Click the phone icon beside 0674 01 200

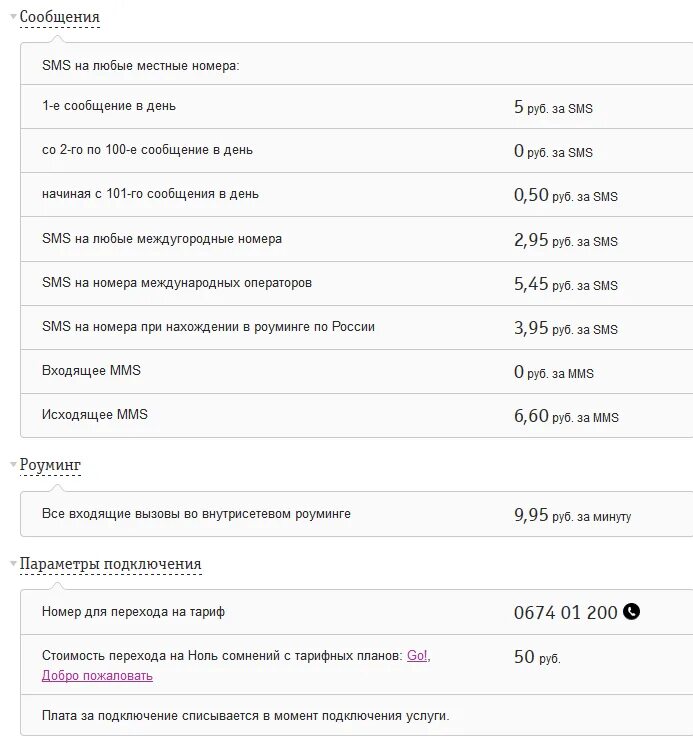click(x=631, y=611)
